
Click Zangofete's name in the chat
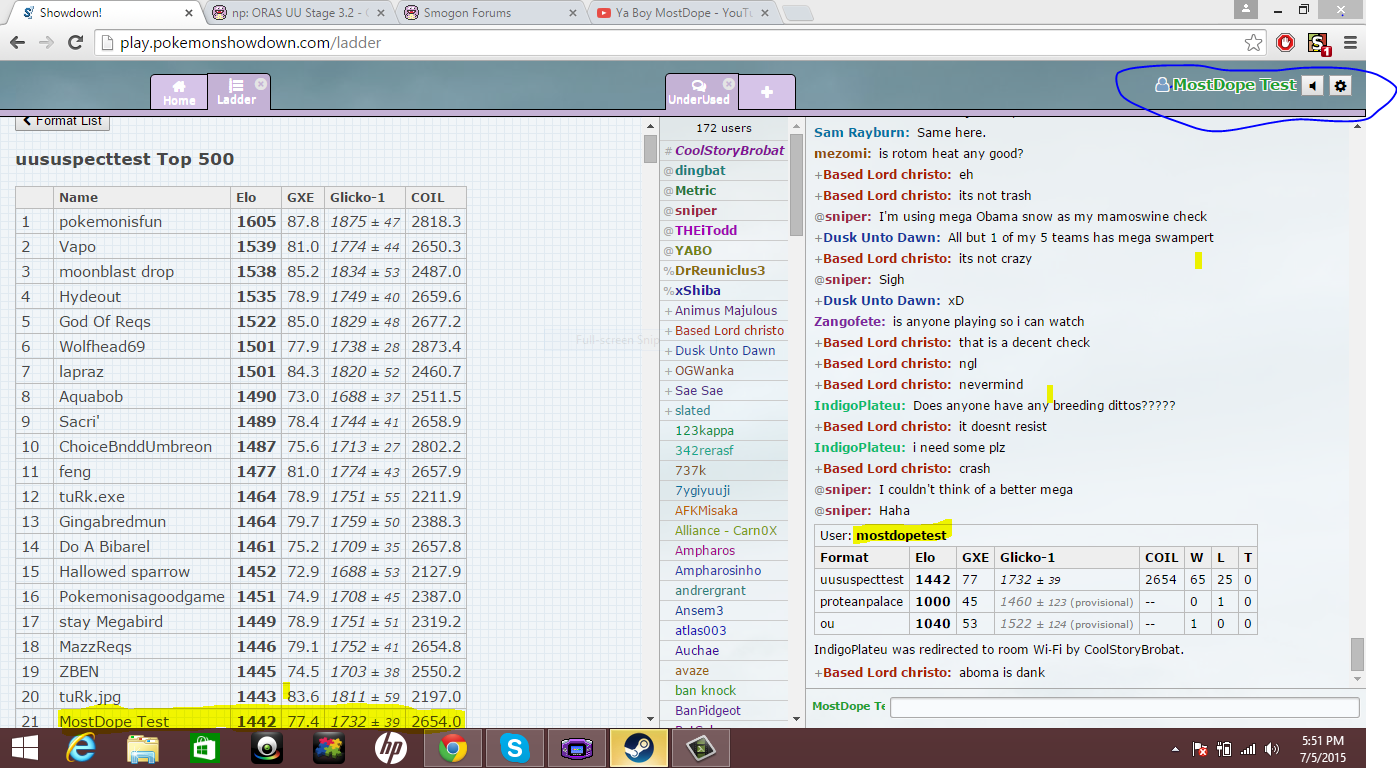[x=850, y=322]
